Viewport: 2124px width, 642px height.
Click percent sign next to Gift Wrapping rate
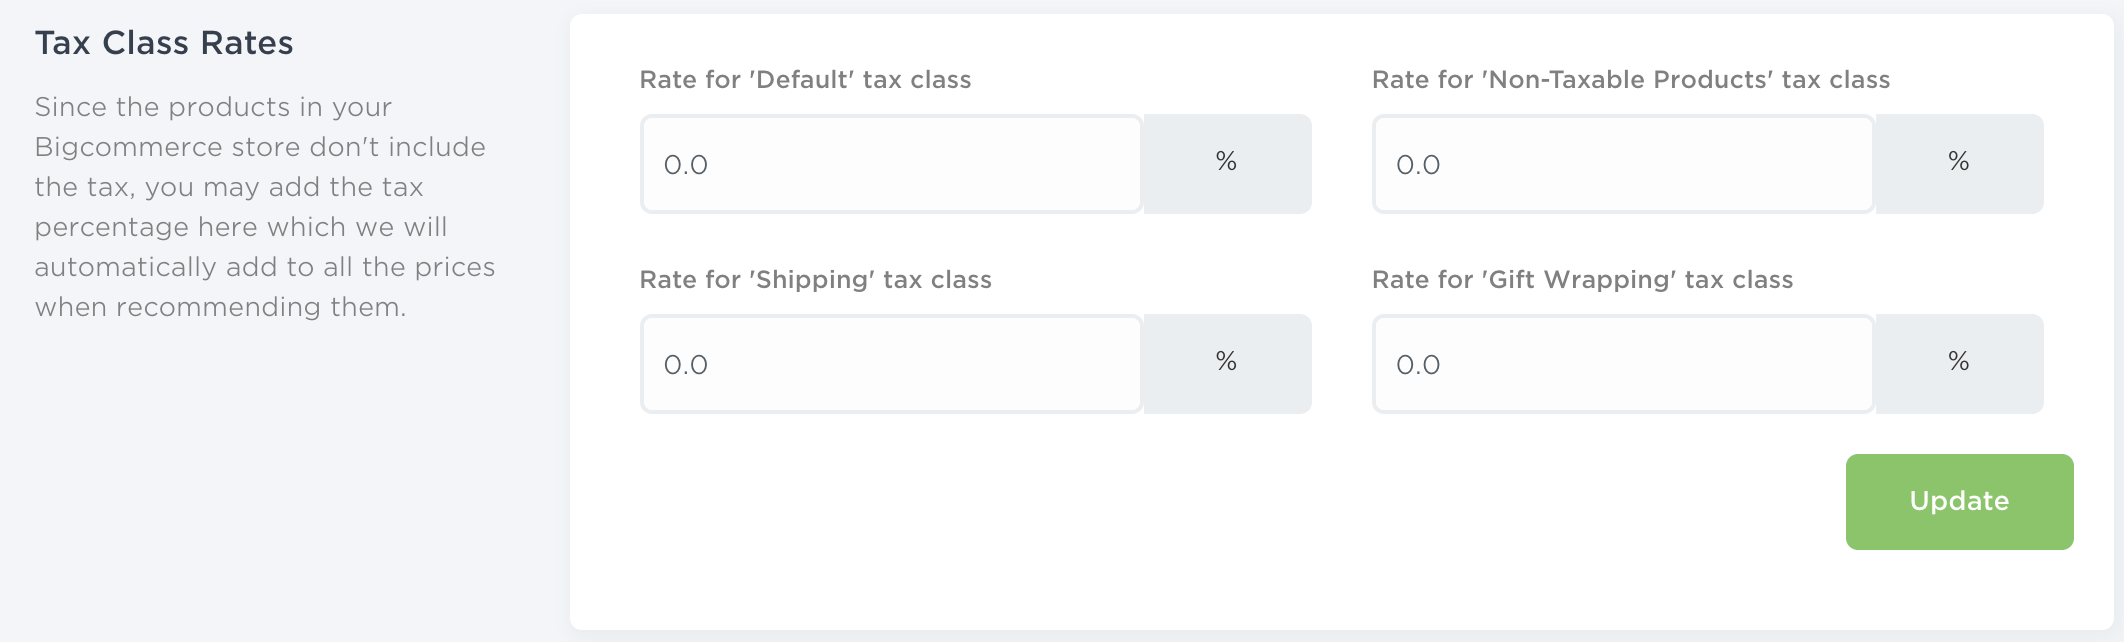click(x=1958, y=362)
